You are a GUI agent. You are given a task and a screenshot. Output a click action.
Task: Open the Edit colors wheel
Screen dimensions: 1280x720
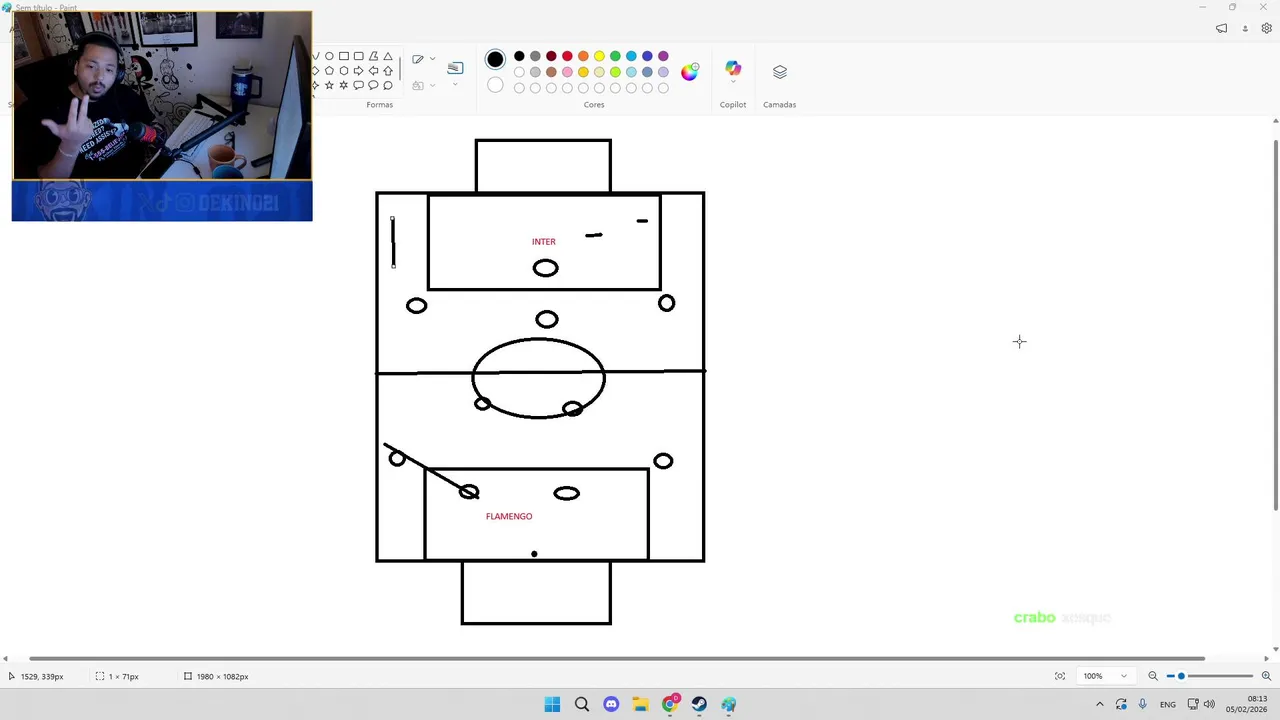point(690,71)
